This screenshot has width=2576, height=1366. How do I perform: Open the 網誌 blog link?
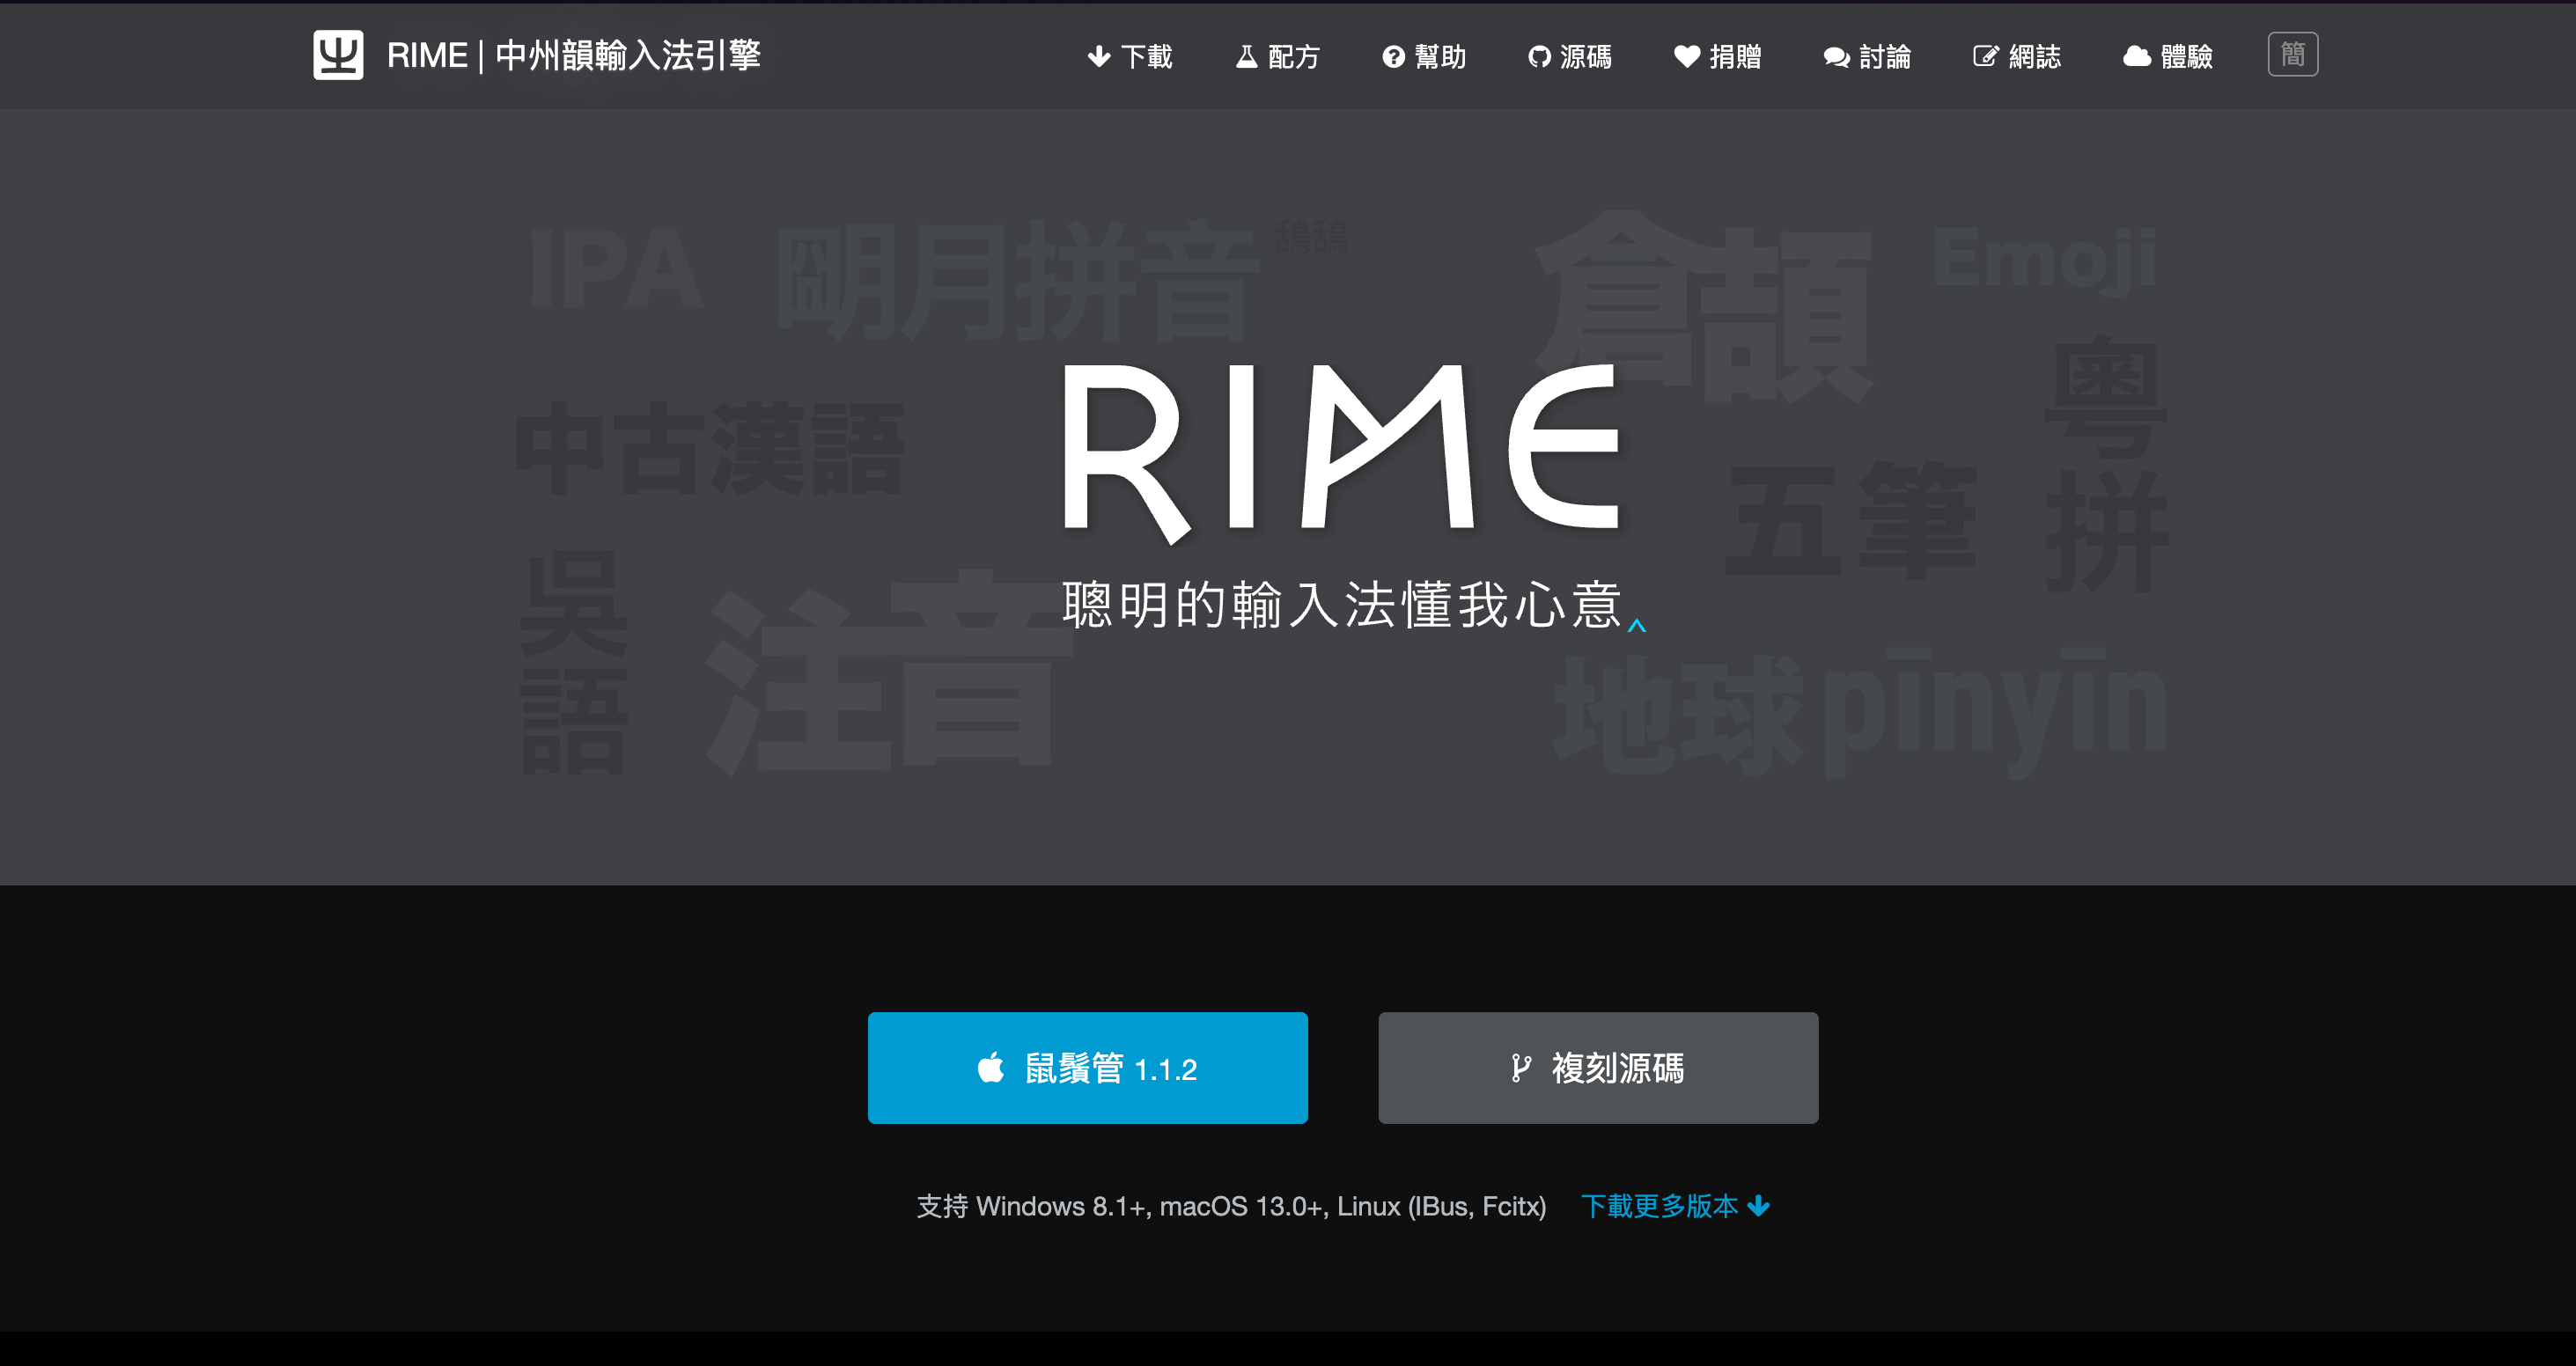[2017, 57]
